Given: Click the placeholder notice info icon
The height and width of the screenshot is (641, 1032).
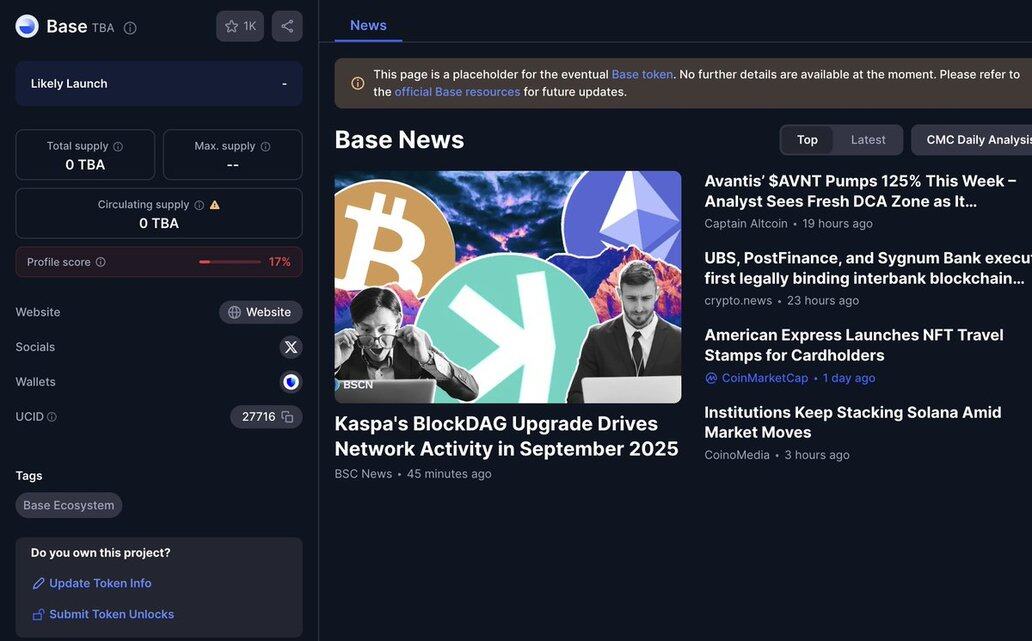Looking at the screenshot, I should [x=357, y=83].
